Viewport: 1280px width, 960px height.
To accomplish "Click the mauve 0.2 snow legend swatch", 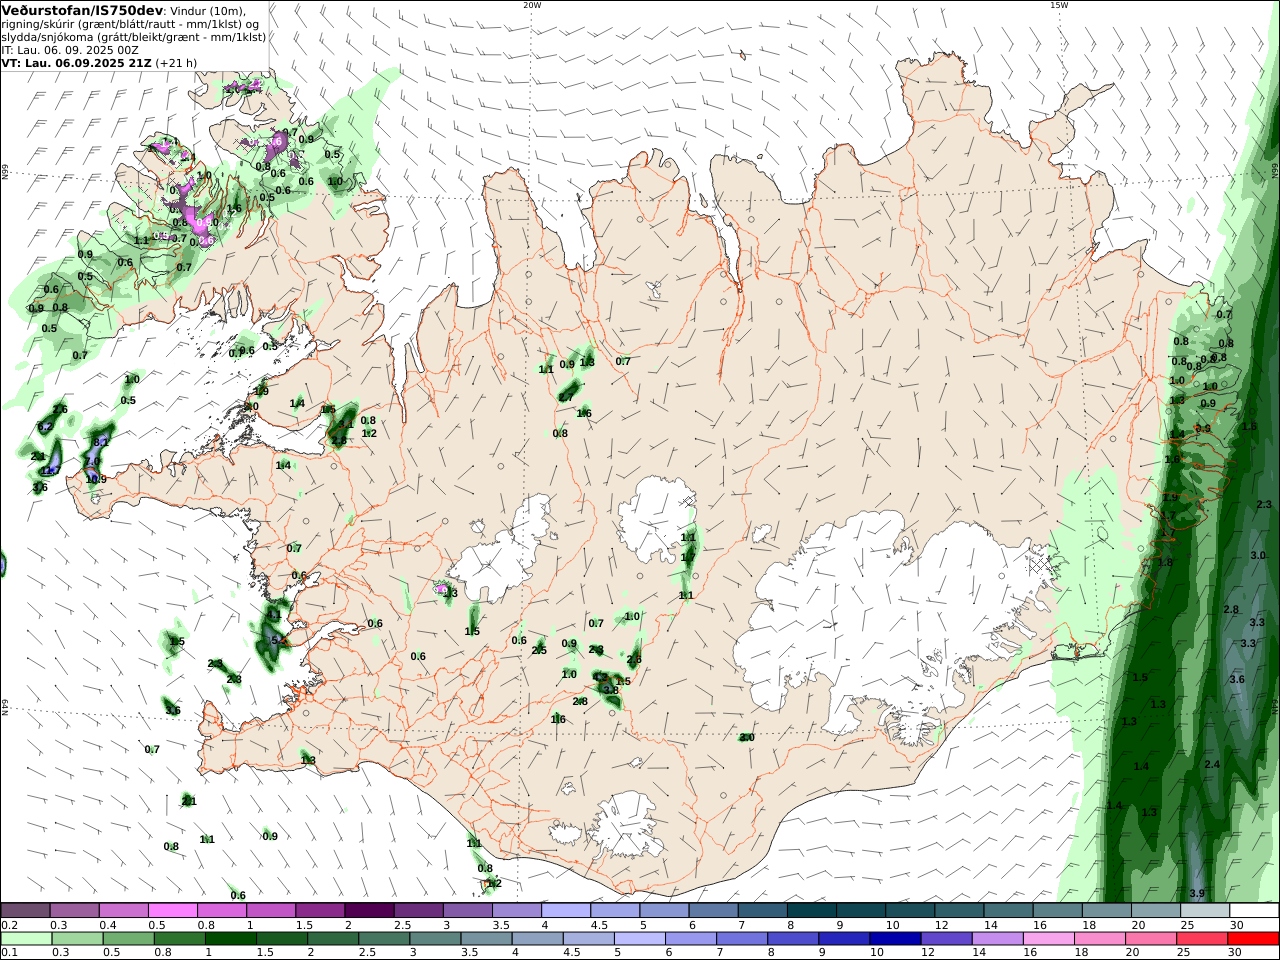I will [x=25, y=911].
